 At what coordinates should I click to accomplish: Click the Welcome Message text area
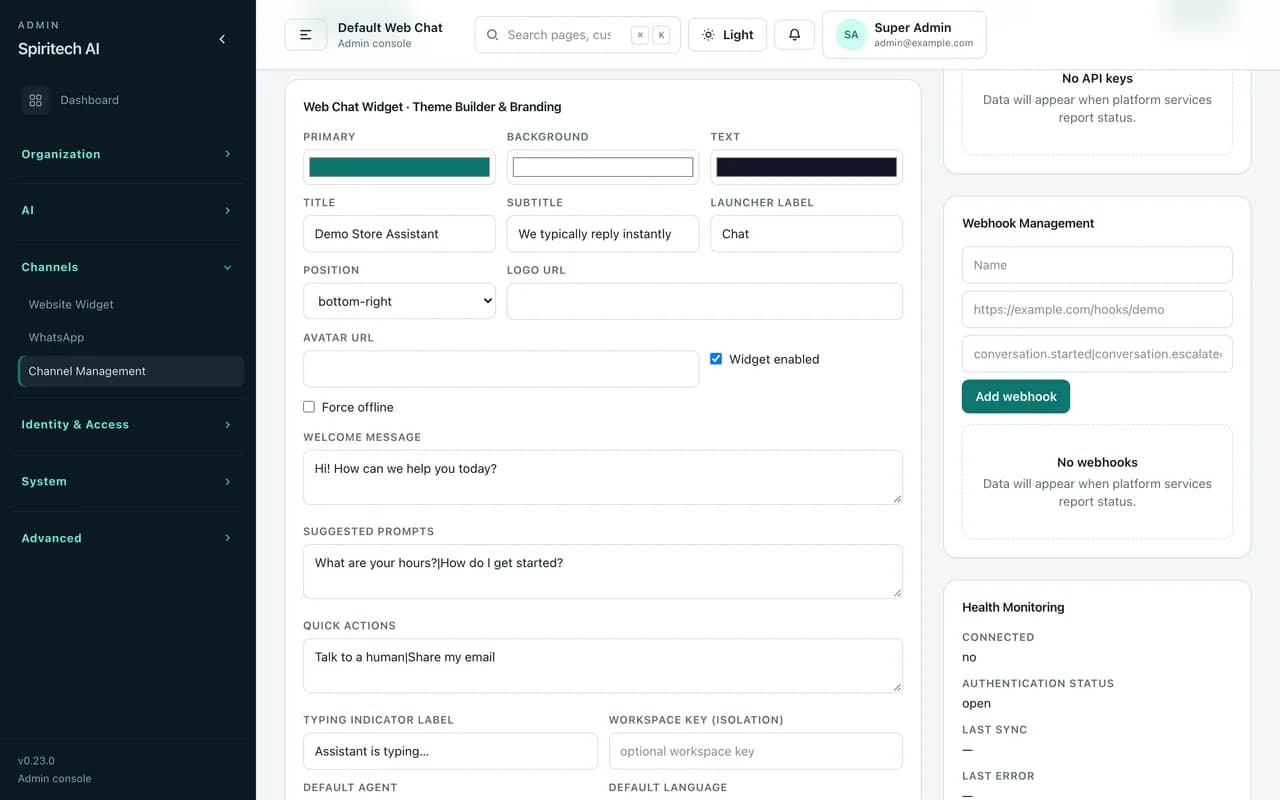point(603,477)
